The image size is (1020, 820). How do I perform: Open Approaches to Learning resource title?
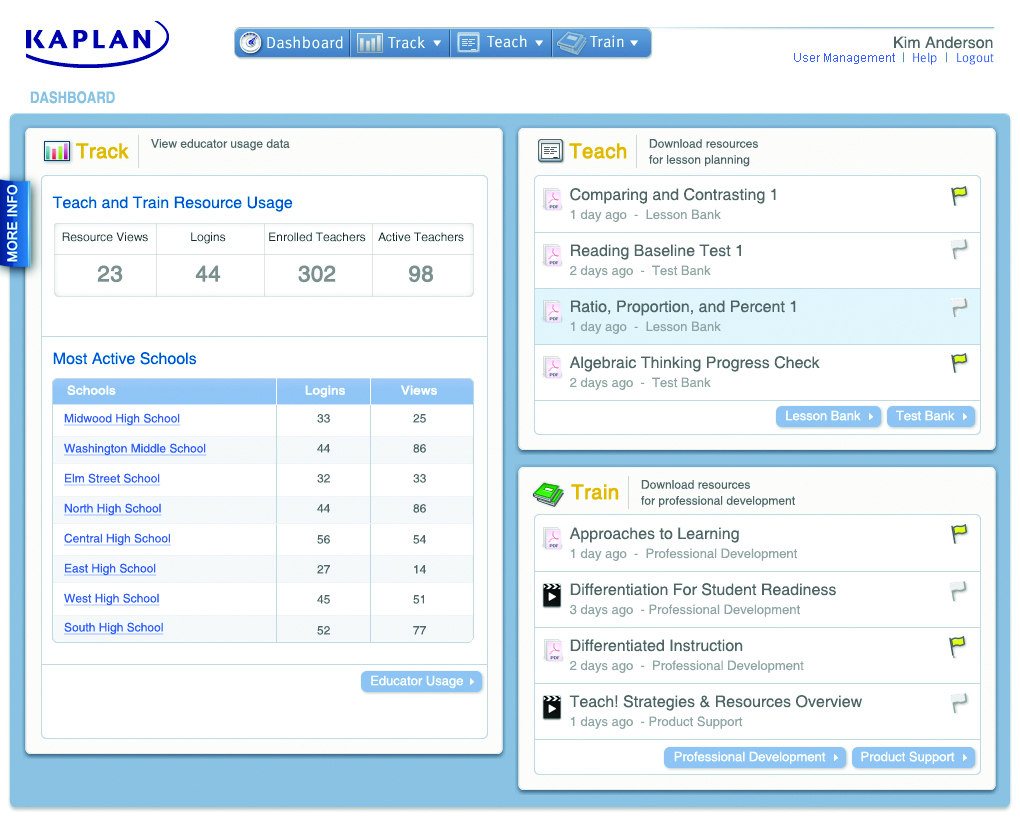pyautogui.click(x=654, y=534)
